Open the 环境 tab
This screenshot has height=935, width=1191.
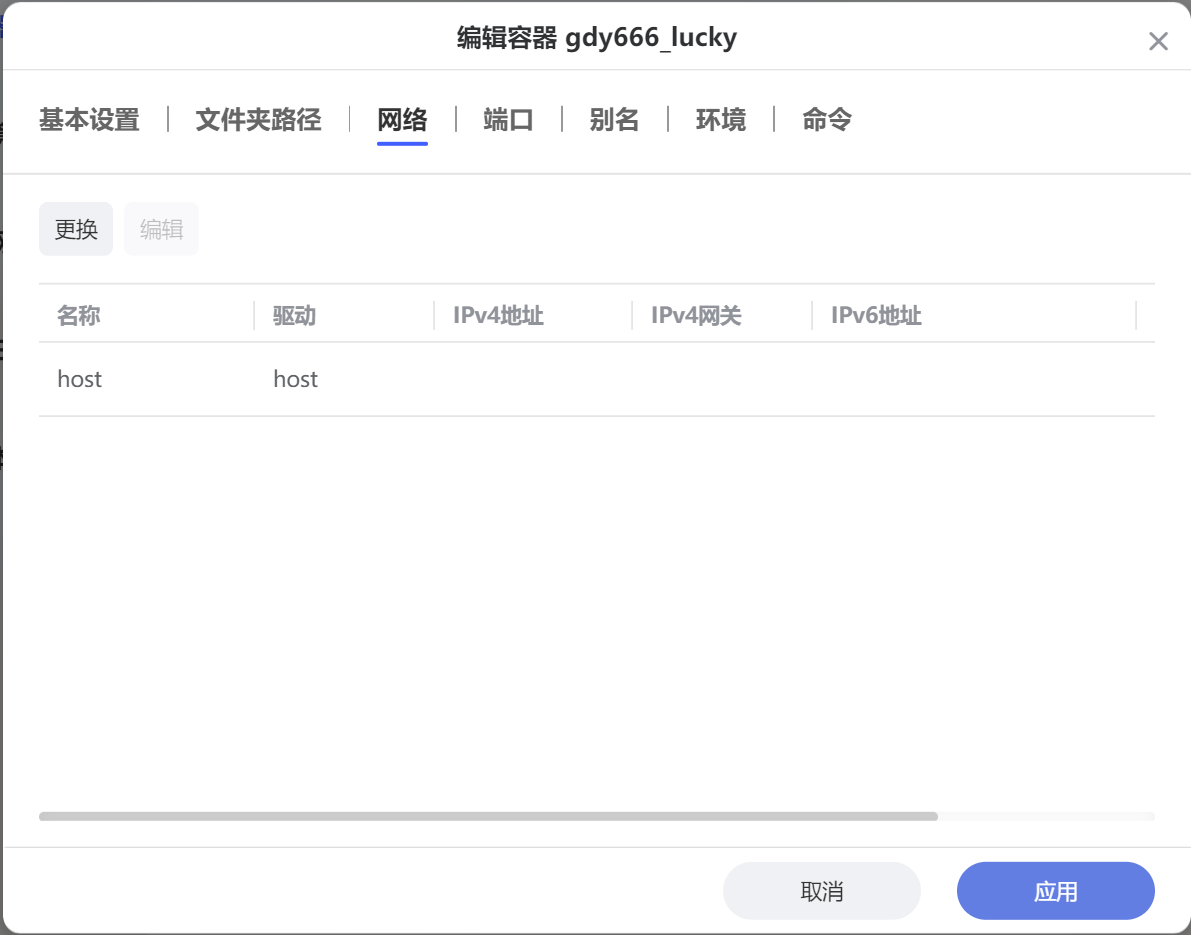pos(720,119)
